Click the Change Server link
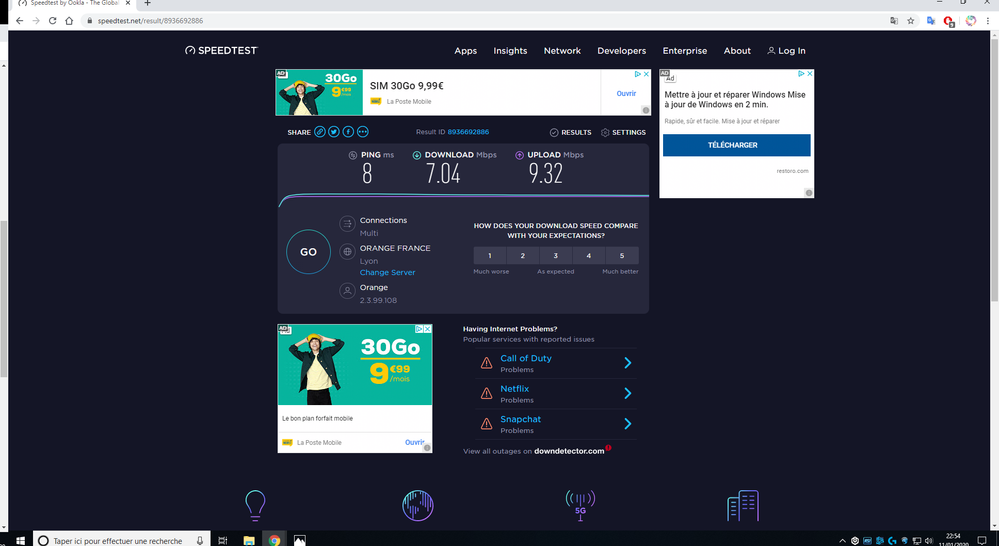999x546 pixels. click(387, 272)
